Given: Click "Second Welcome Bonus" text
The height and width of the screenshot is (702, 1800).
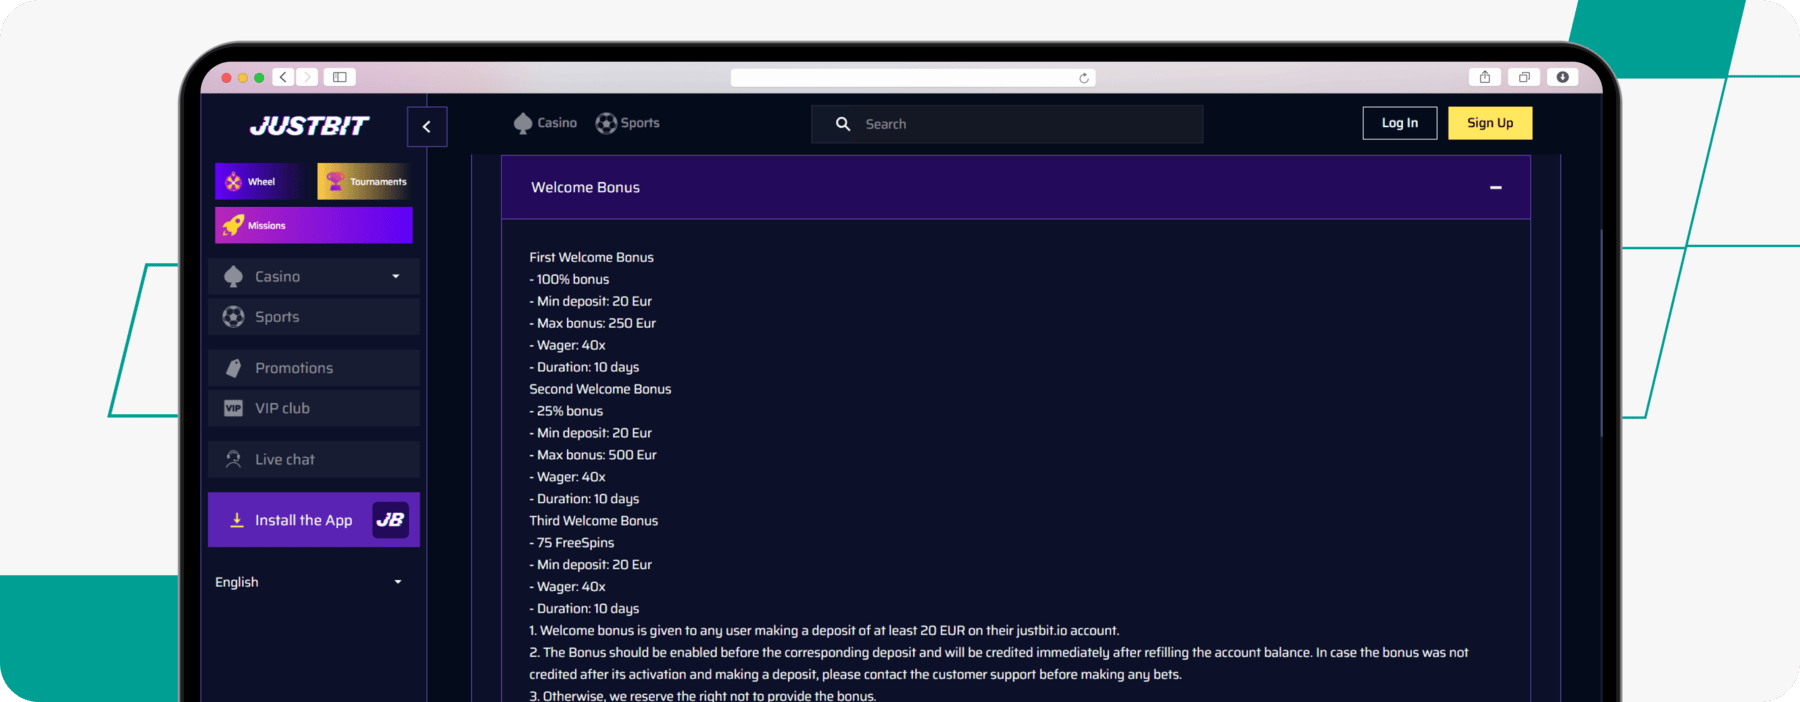Looking at the screenshot, I should pos(600,389).
